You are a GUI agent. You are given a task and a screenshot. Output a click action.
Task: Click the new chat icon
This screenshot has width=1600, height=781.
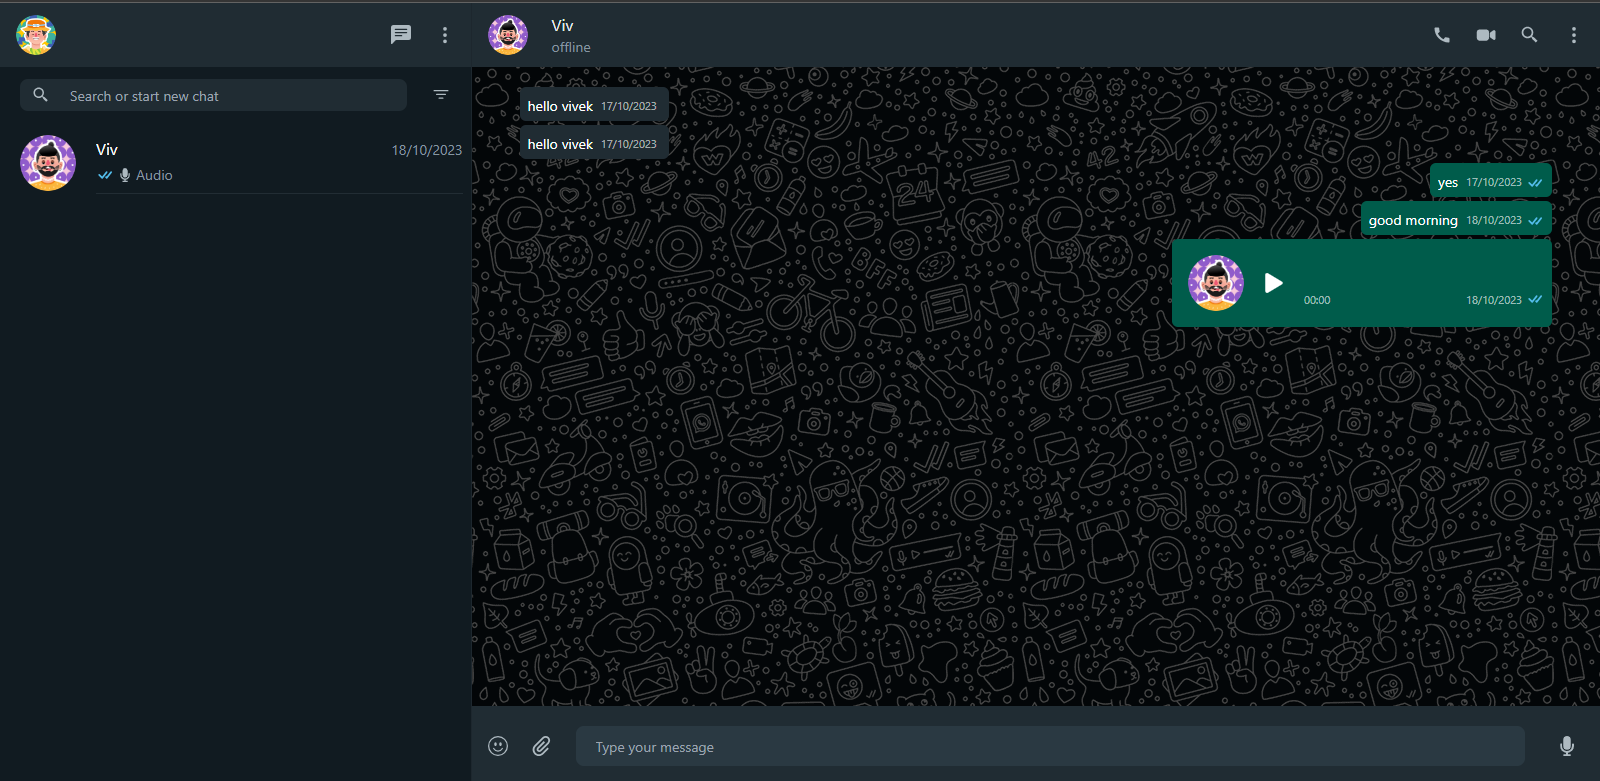pyautogui.click(x=401, y=35)
